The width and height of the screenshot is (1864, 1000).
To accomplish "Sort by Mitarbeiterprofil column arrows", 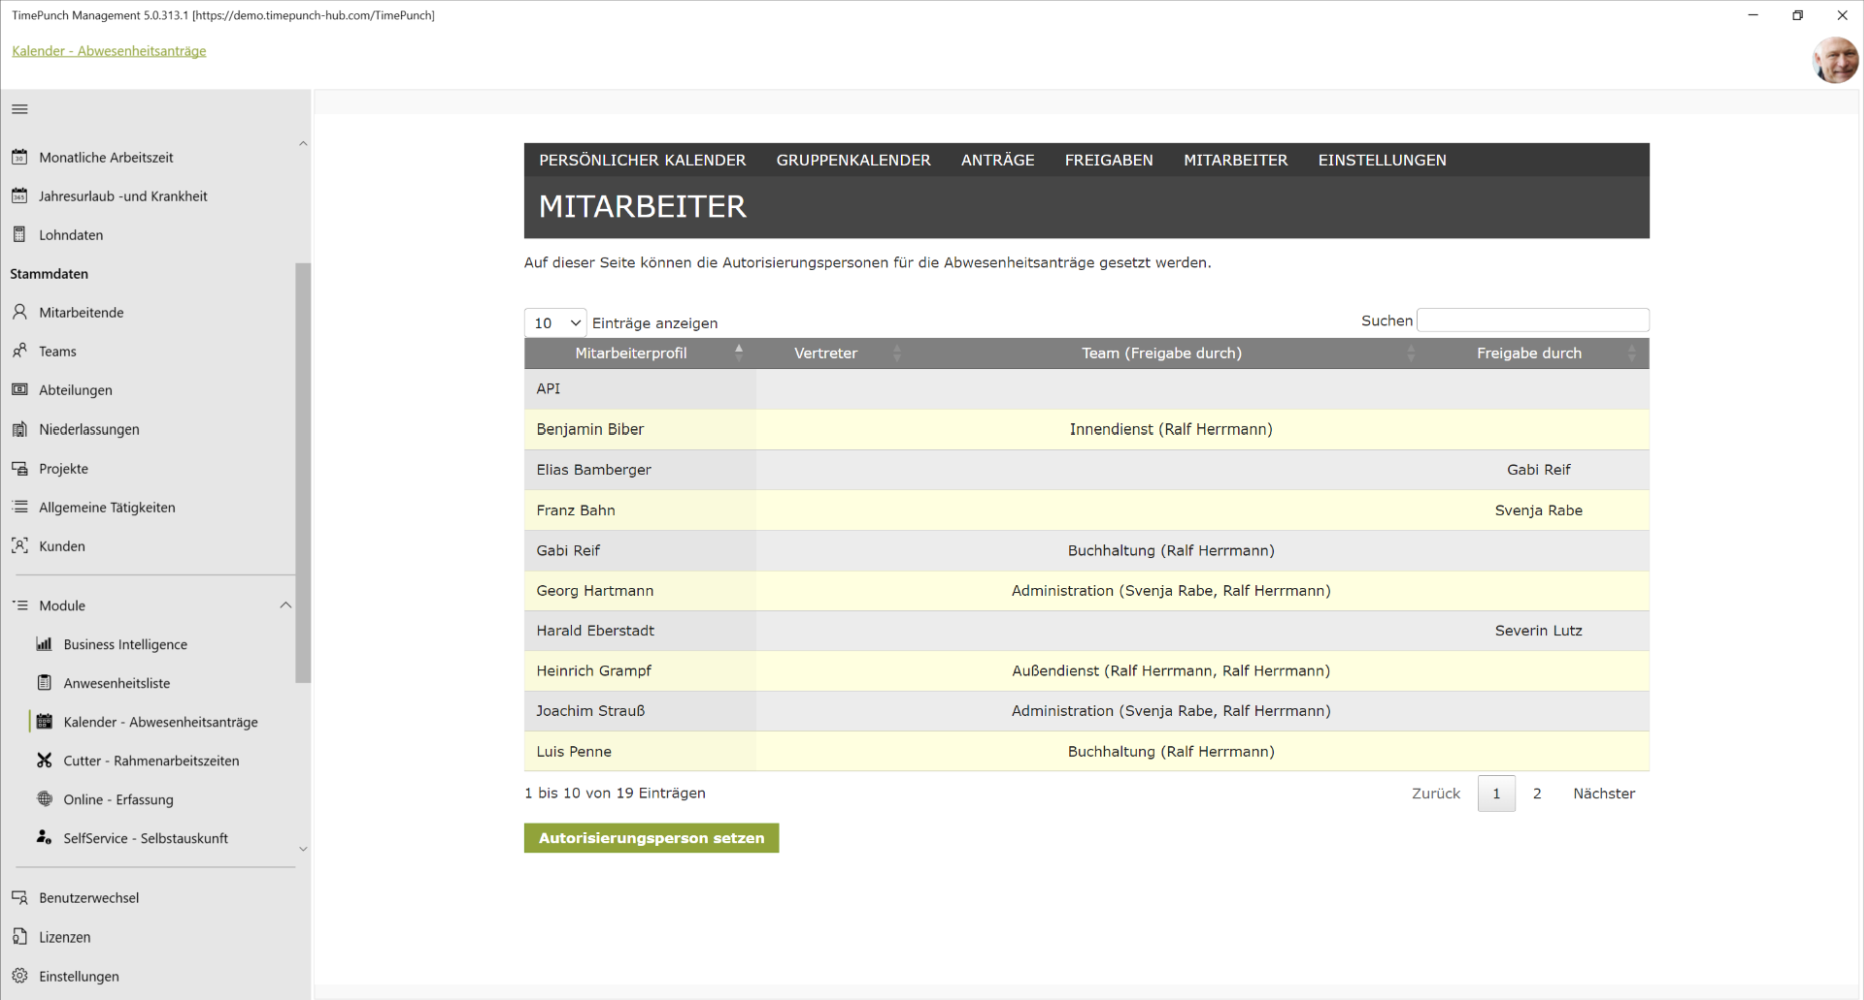I will pos(739,353).
